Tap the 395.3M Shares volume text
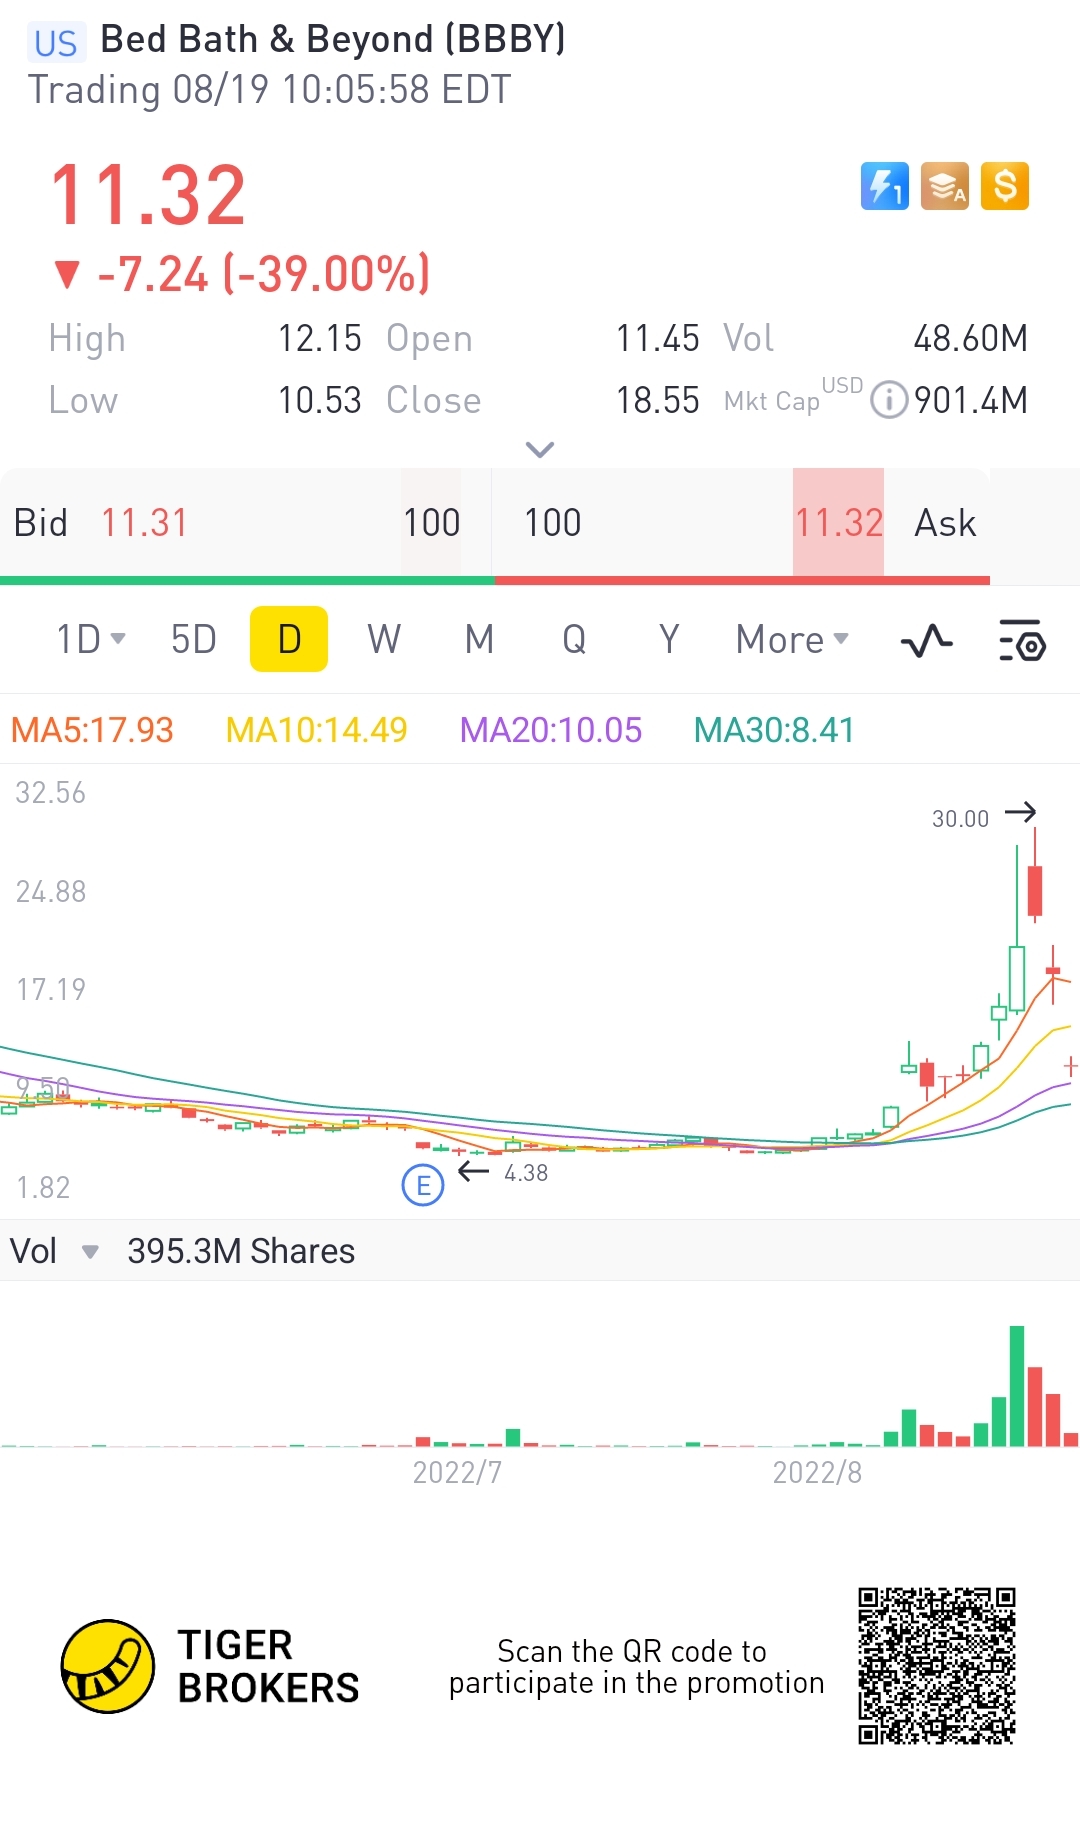 (x=241, y=1251)
